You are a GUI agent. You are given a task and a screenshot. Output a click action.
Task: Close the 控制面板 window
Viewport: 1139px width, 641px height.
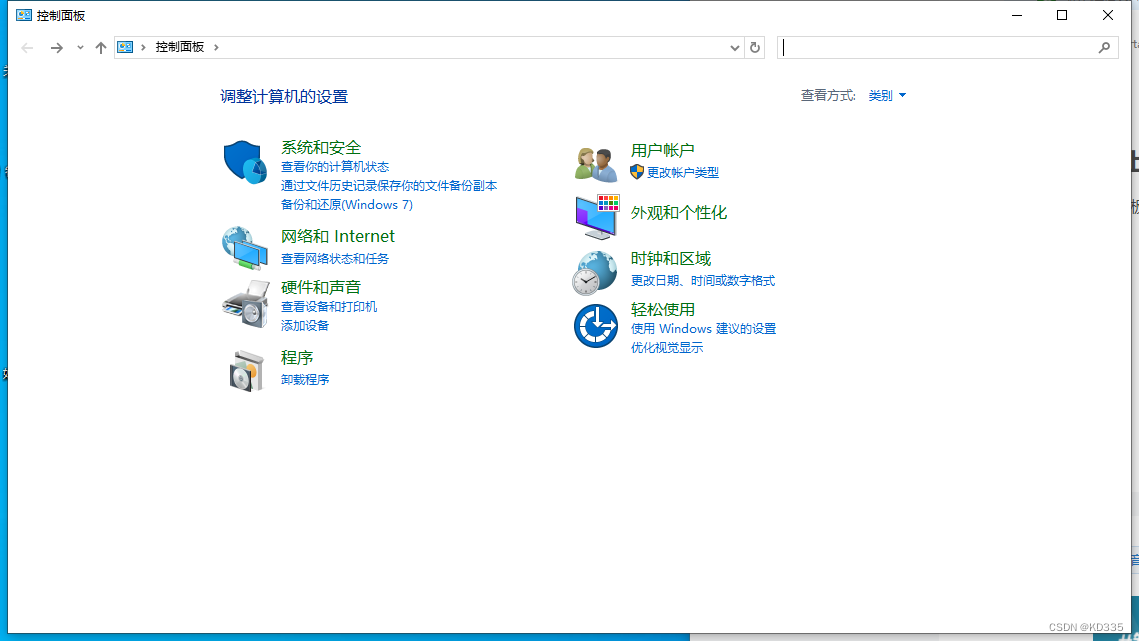(x=1108, y=15)
